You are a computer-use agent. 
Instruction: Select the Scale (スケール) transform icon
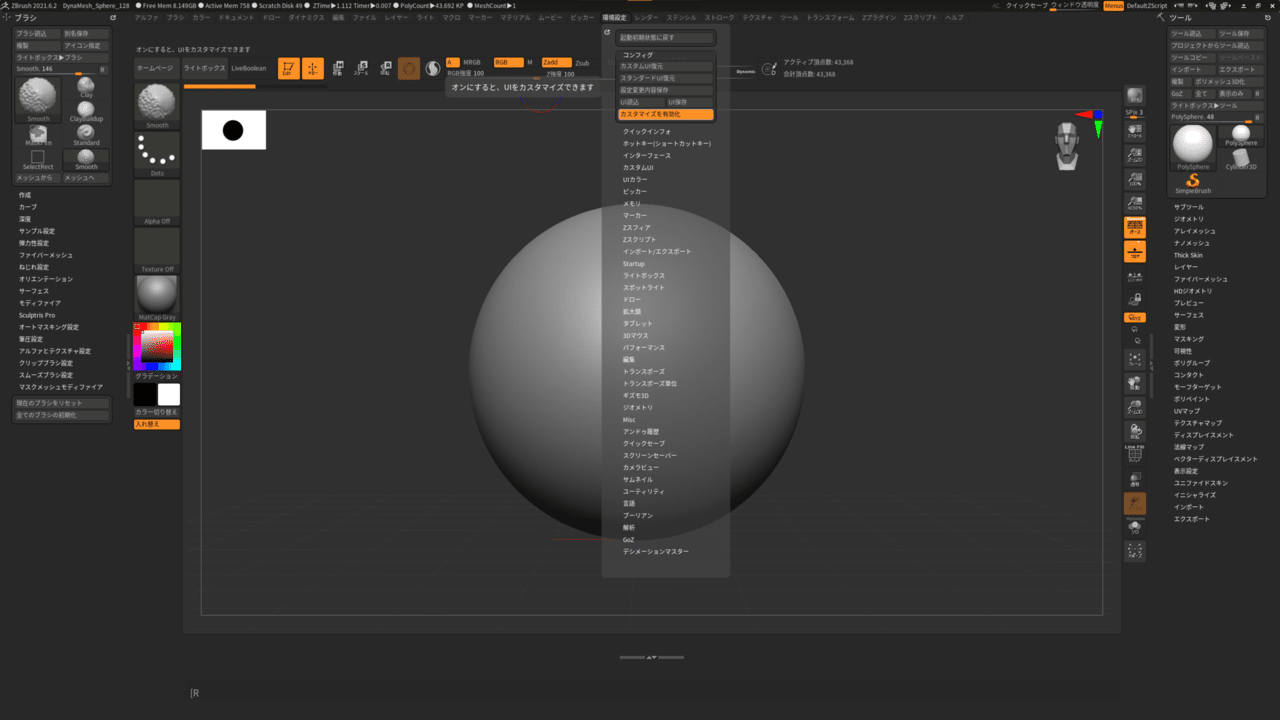click(x=361, y=68)
